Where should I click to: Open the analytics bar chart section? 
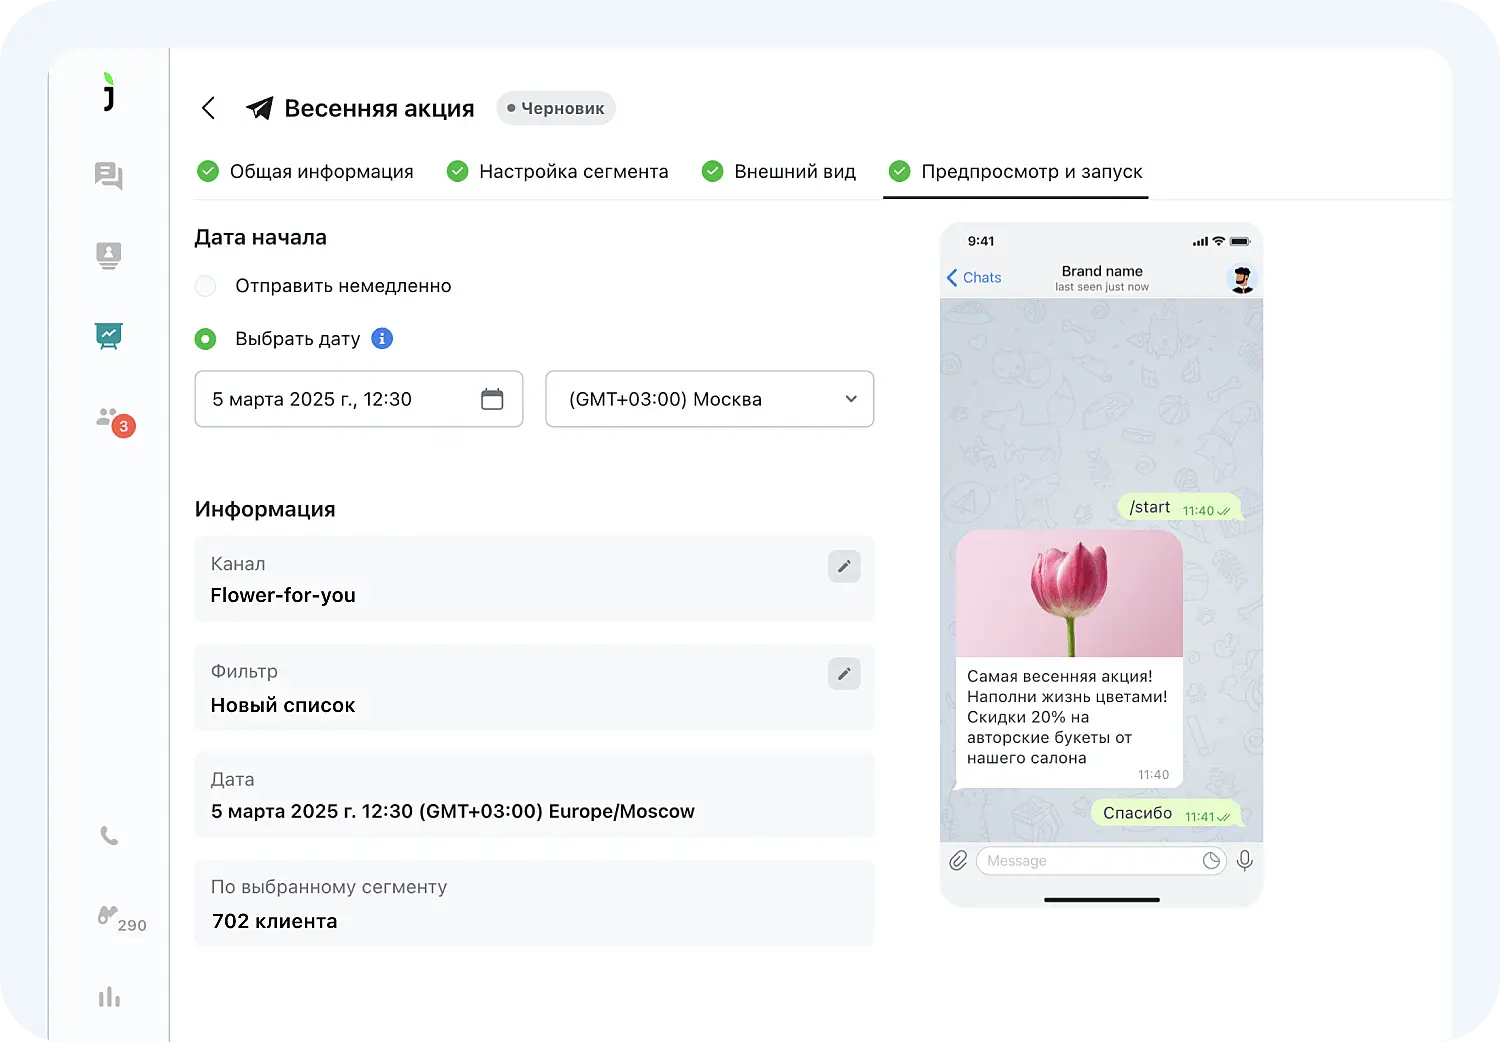108,996
